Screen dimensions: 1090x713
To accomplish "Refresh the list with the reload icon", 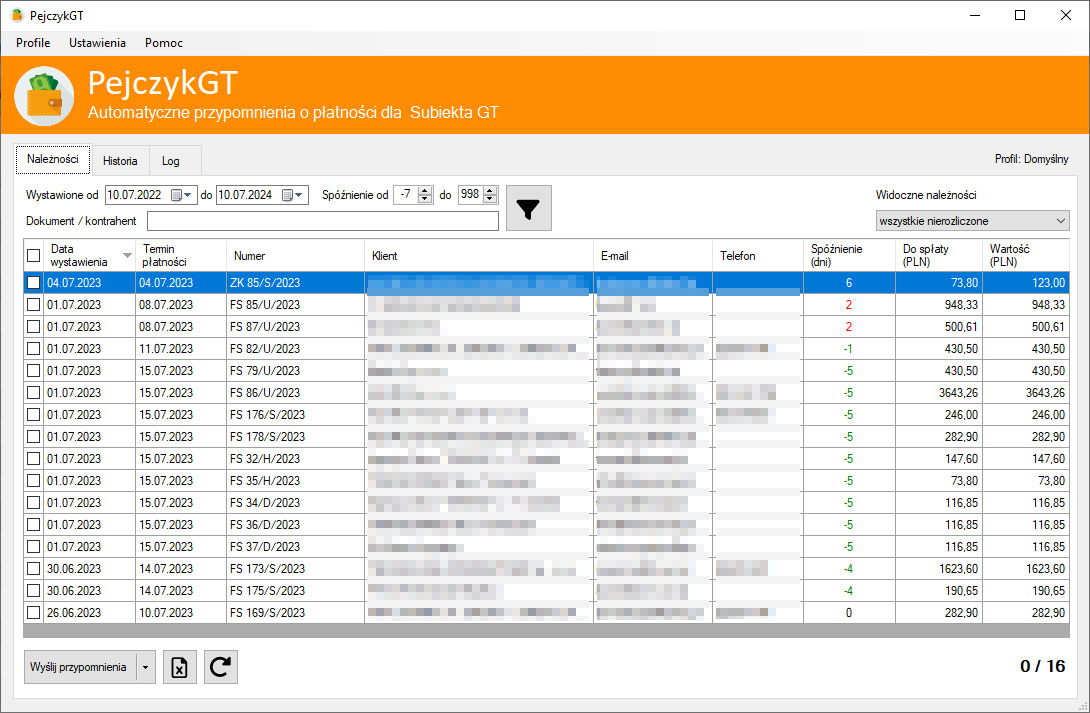I will point(221,667).
